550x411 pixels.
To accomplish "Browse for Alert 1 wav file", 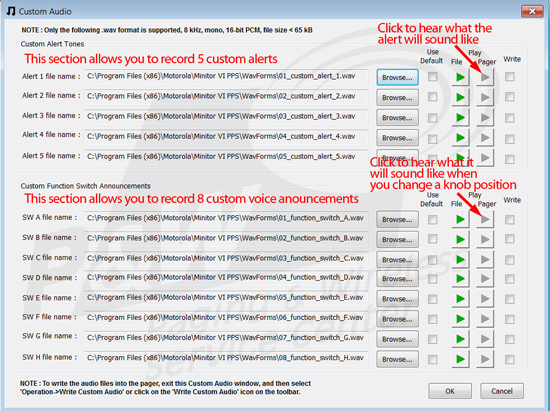I will (x=397, y=77).
